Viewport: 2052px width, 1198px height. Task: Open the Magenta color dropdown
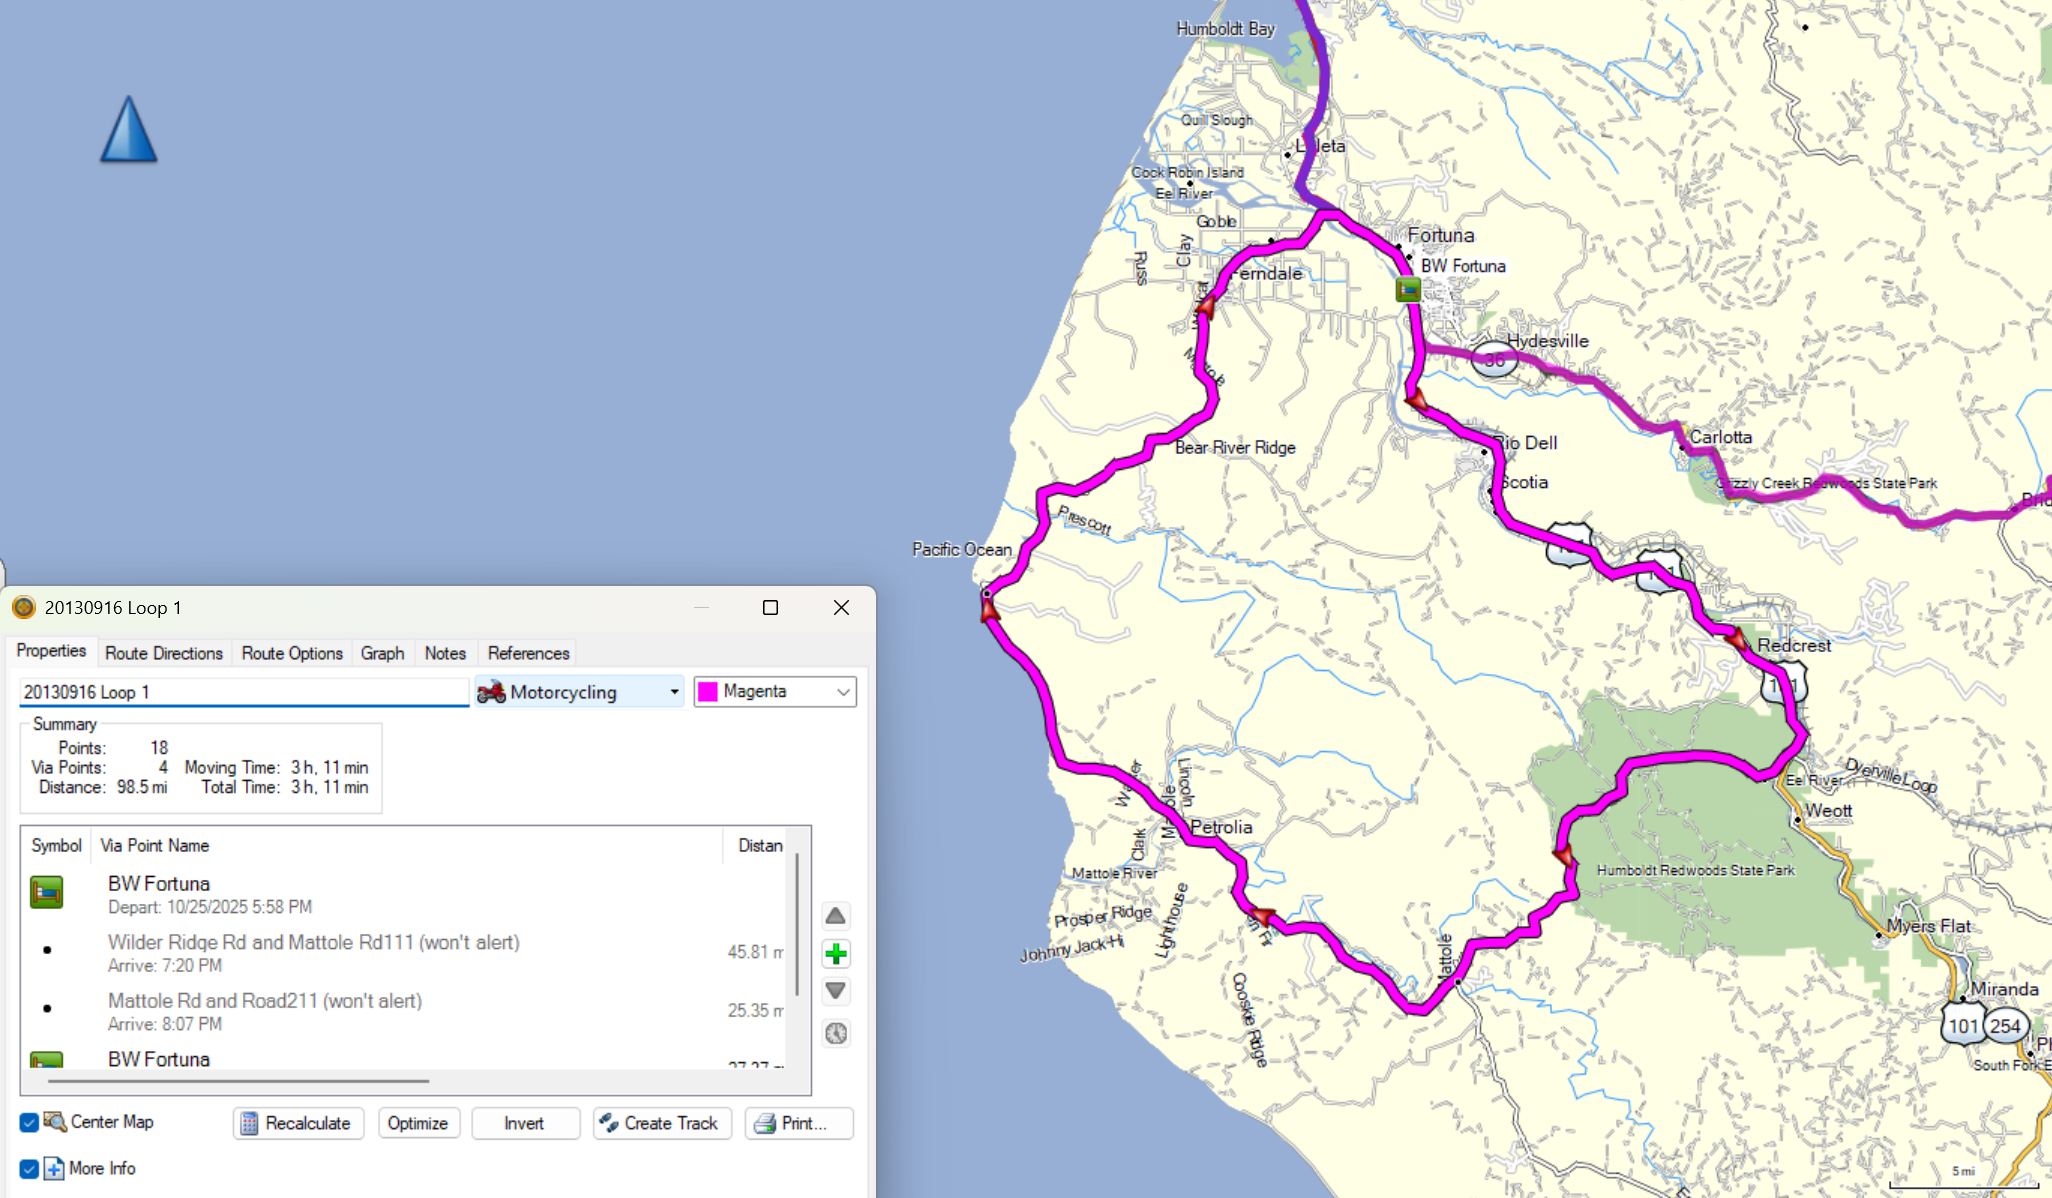(775, 692)
